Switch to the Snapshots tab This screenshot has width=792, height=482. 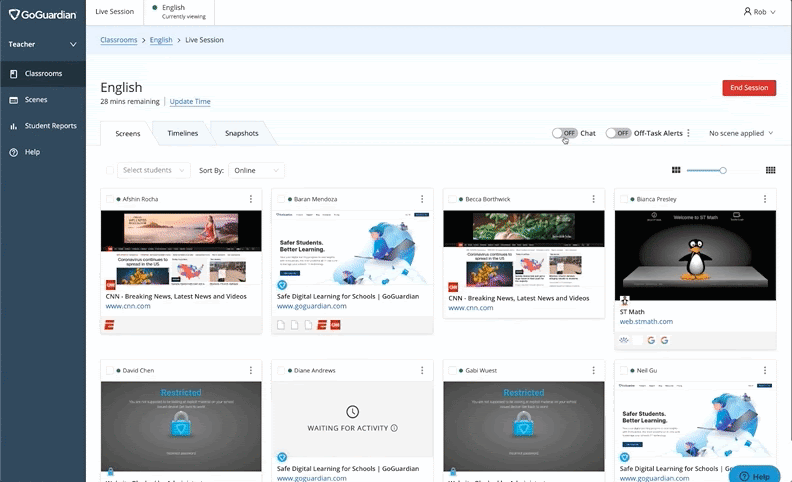[241, 133]
